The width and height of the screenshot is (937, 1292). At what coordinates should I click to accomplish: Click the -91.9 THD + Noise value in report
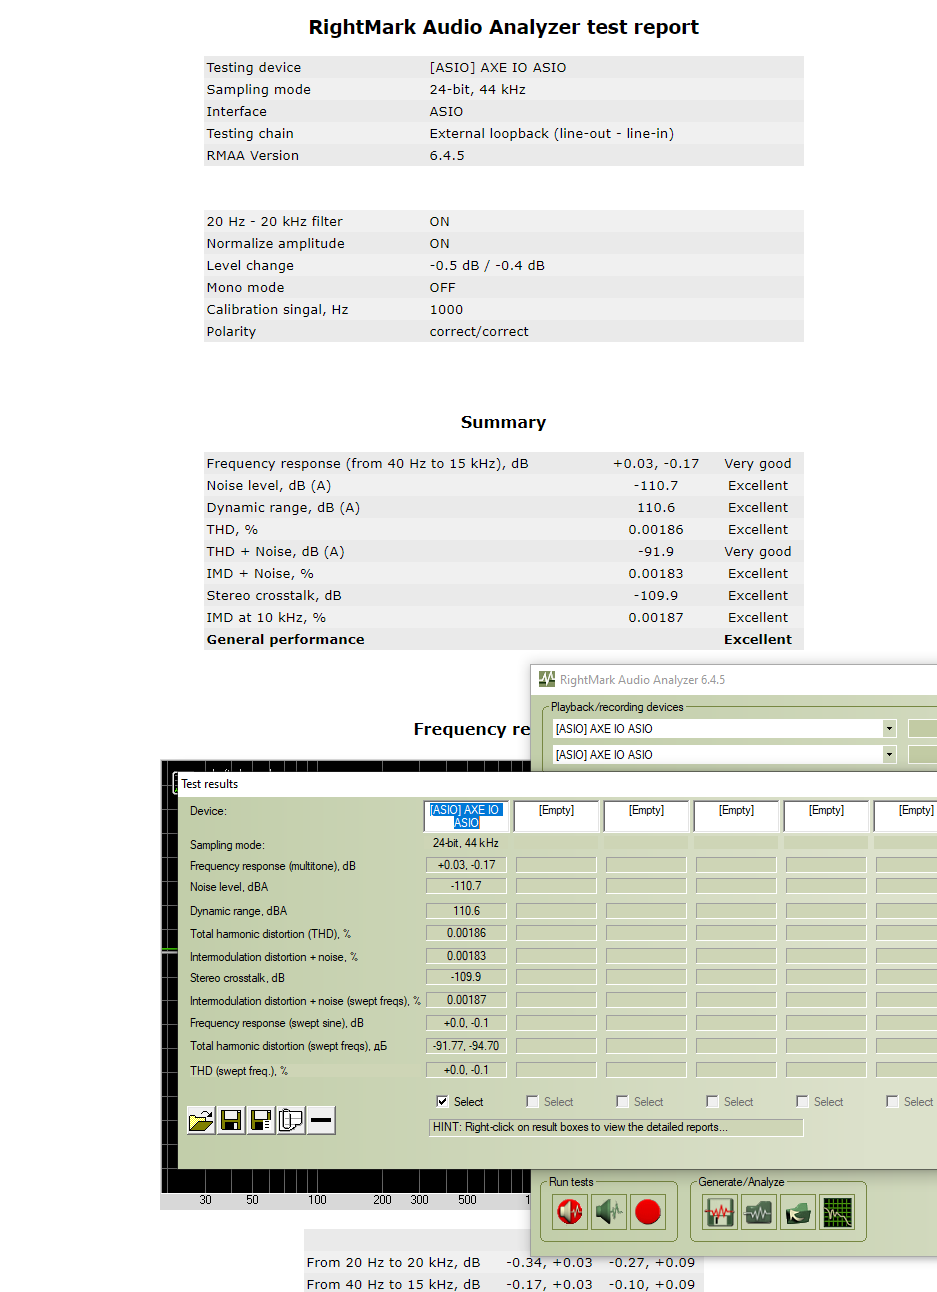click(656, 551)
